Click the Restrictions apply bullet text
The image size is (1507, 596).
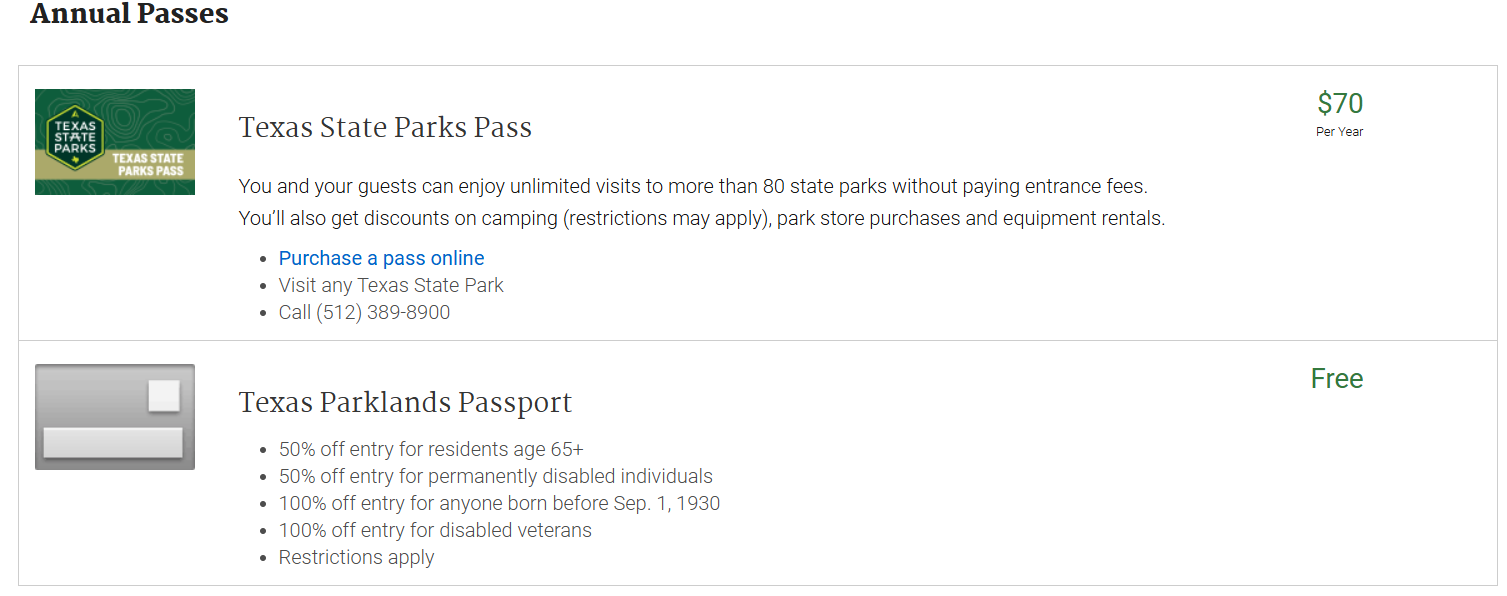point(356,558)
